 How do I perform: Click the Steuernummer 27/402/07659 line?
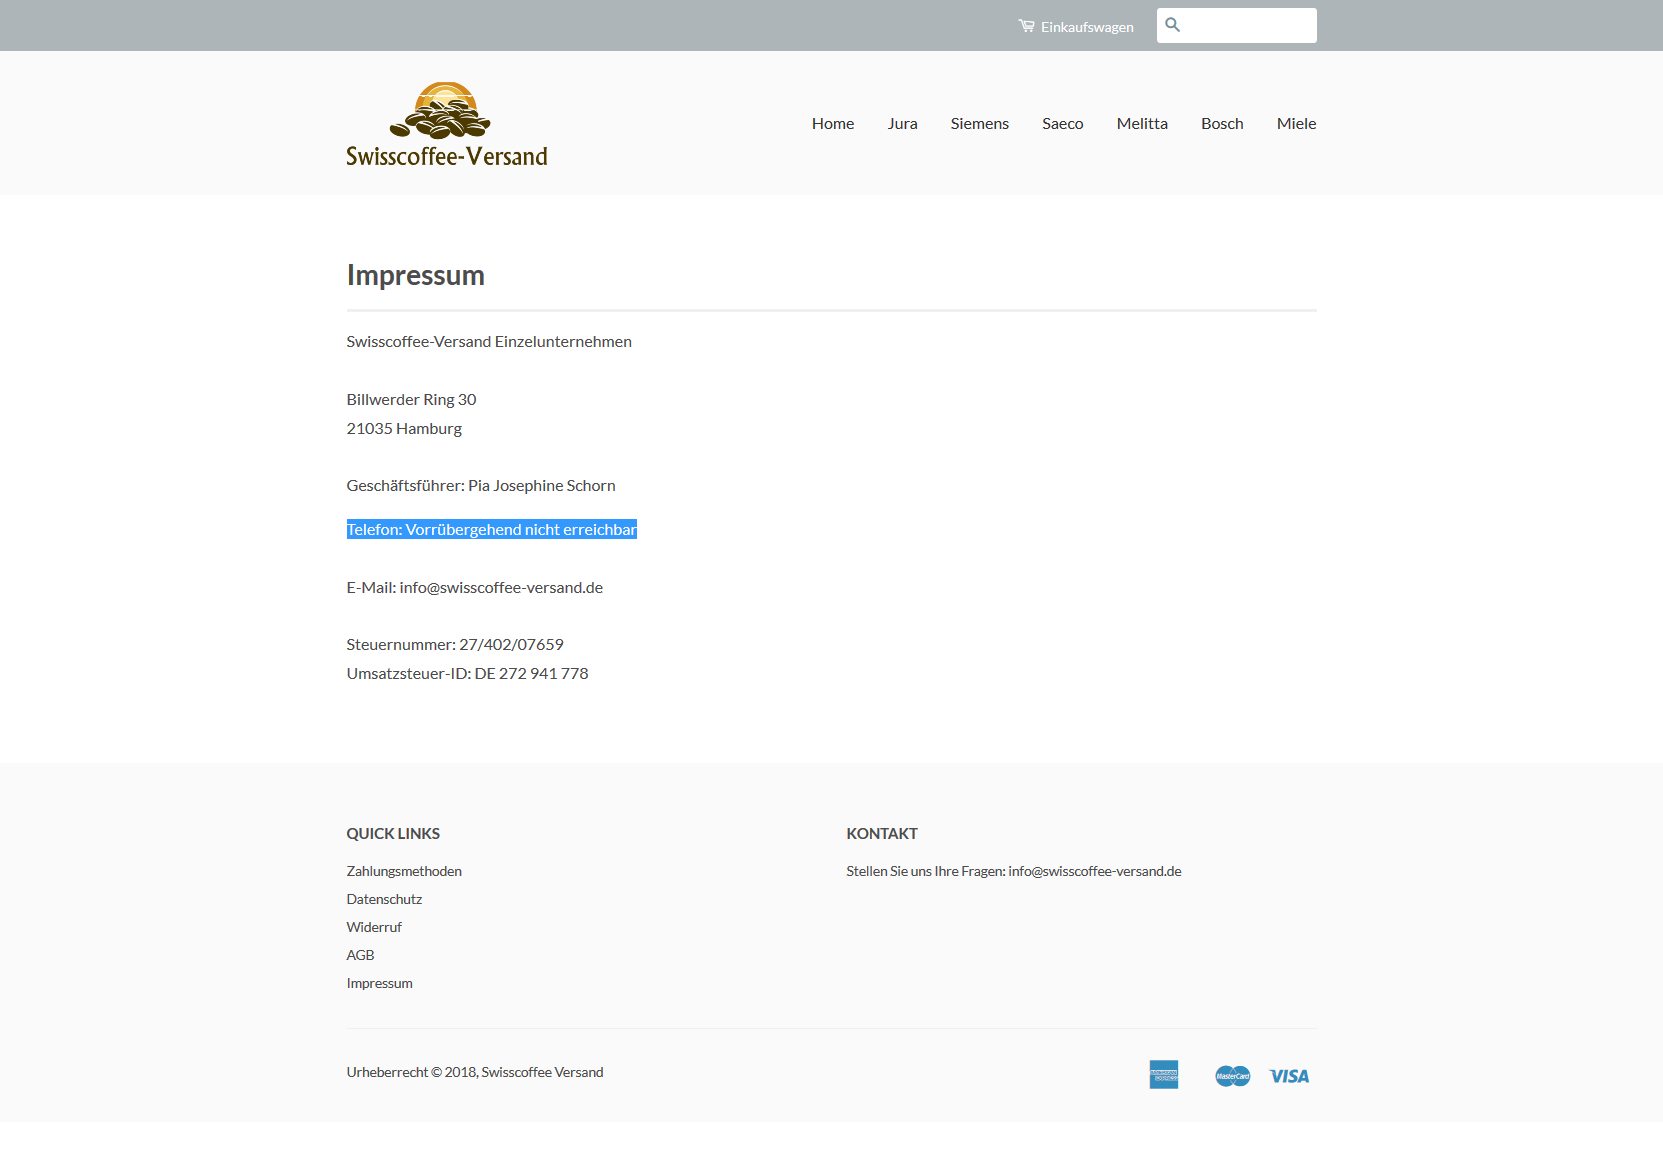pos(455,645)
